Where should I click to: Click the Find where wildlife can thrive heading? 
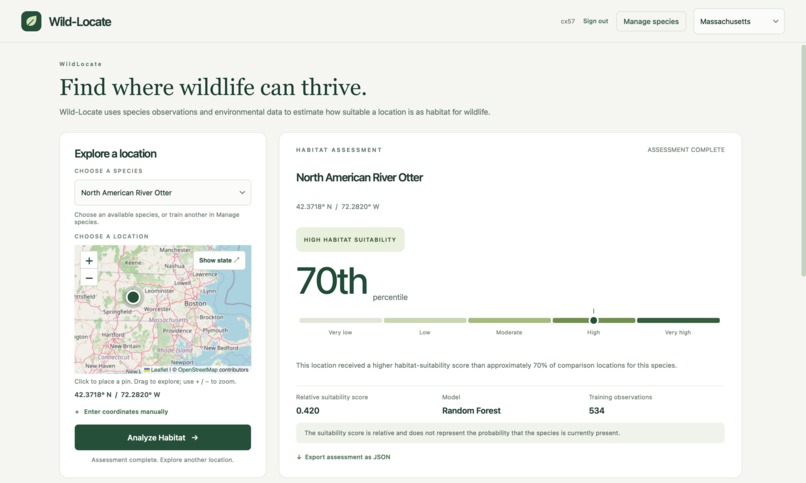tap(213, 87)
